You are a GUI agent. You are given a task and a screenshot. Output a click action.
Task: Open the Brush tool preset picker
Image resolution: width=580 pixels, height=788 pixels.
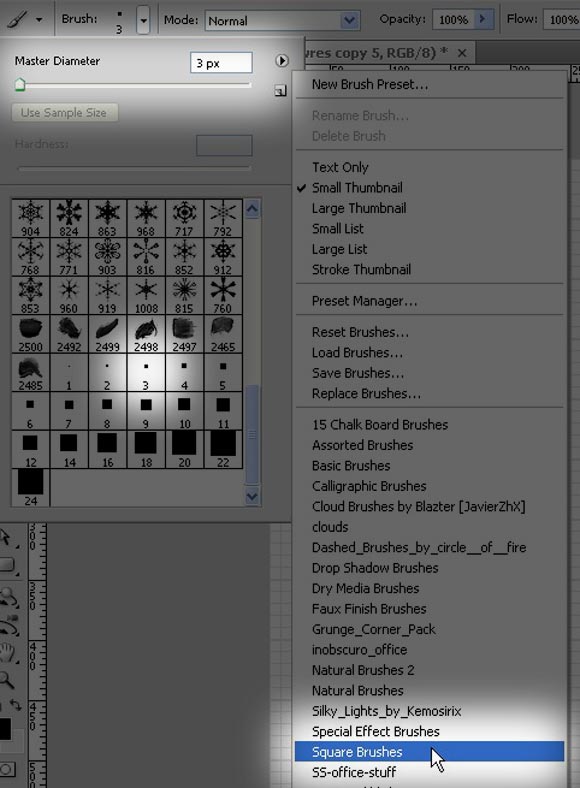coord(25,20)
